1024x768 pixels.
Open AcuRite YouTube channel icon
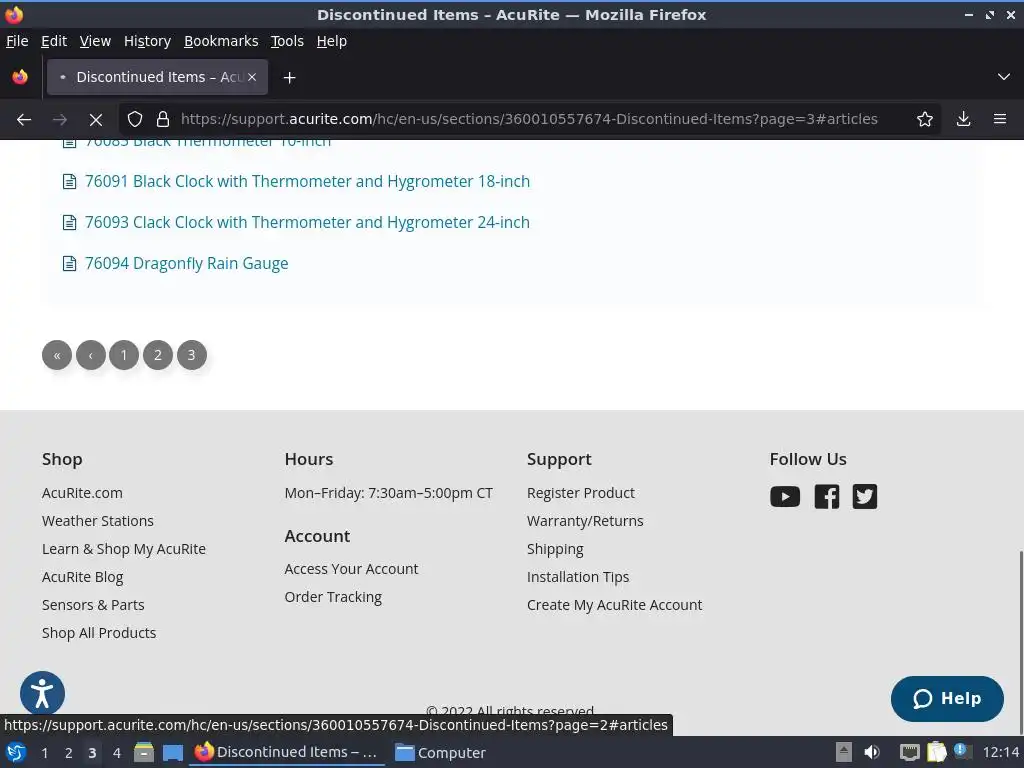click(x=785, y=496)
